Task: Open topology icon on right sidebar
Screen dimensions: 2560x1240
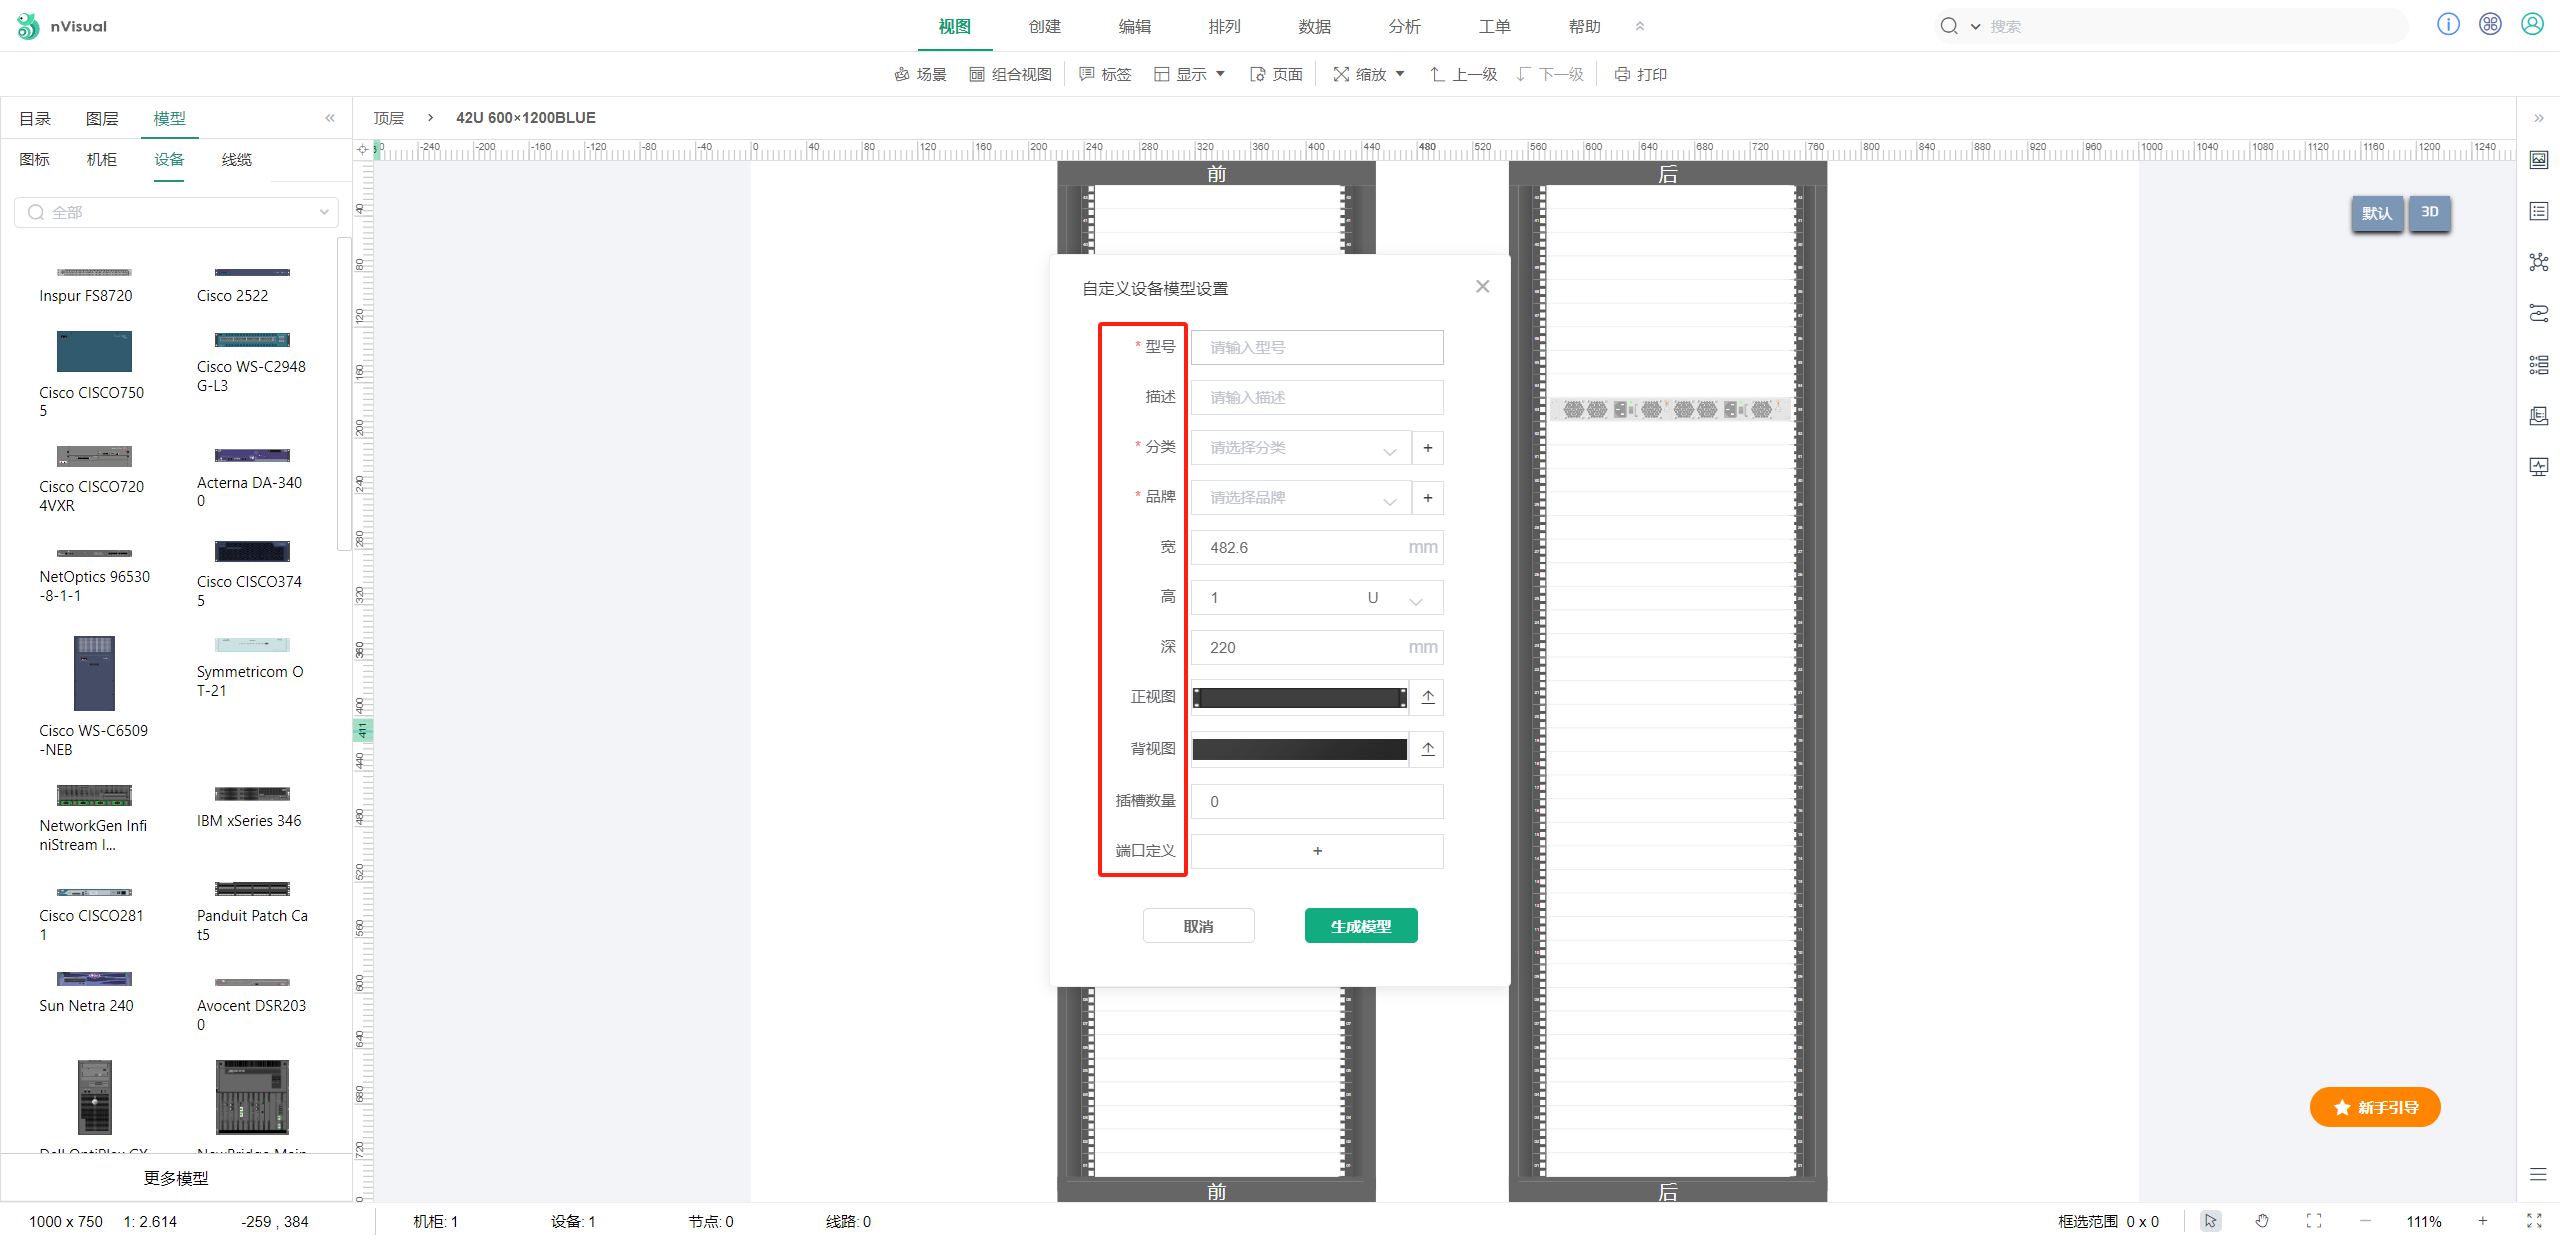Action: pyautogui.click(x=2539, y=262)
